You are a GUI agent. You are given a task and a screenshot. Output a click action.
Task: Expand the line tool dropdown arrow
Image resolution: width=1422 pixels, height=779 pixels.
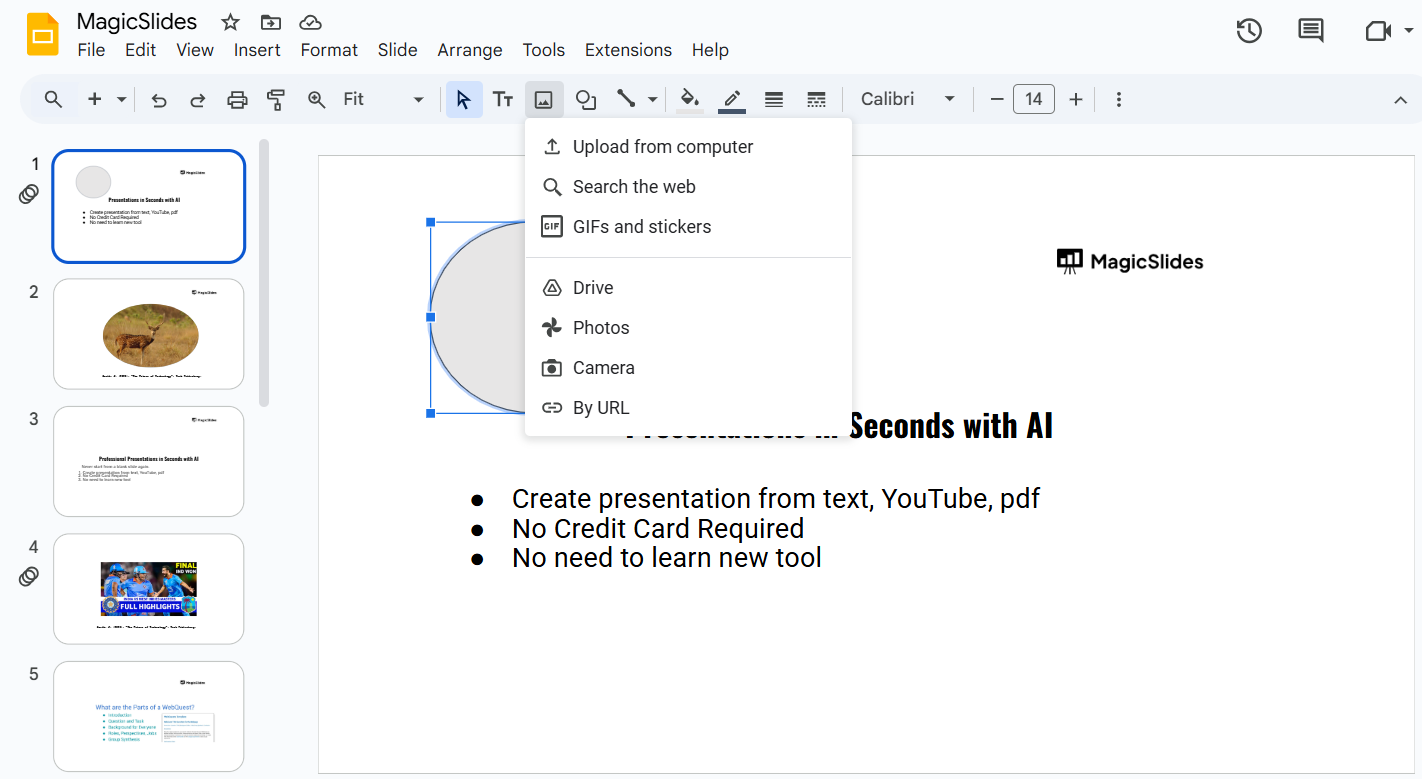(x=653, y=100)
